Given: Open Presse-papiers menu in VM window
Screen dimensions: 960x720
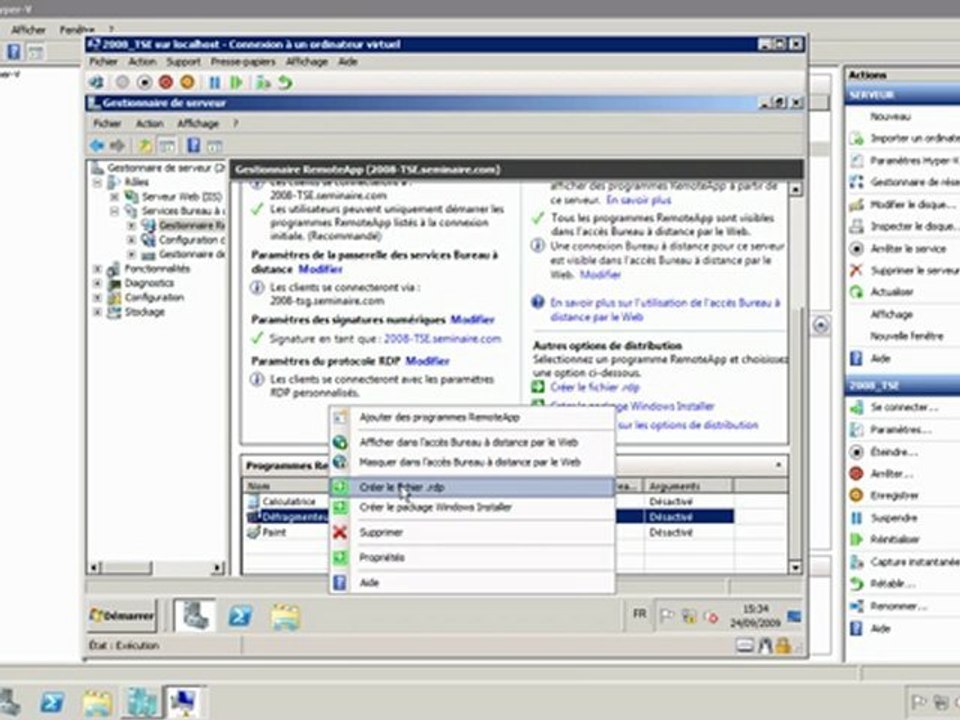Looking at the screenshot, I should (x=243, y=62).
